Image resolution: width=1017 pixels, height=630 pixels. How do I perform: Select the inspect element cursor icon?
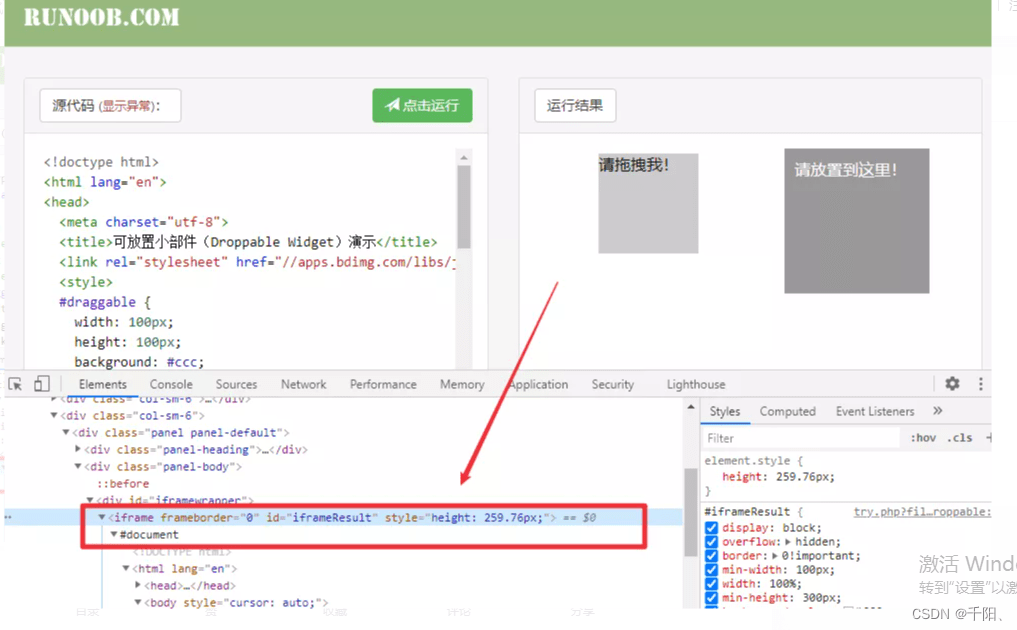click(15, 383)
